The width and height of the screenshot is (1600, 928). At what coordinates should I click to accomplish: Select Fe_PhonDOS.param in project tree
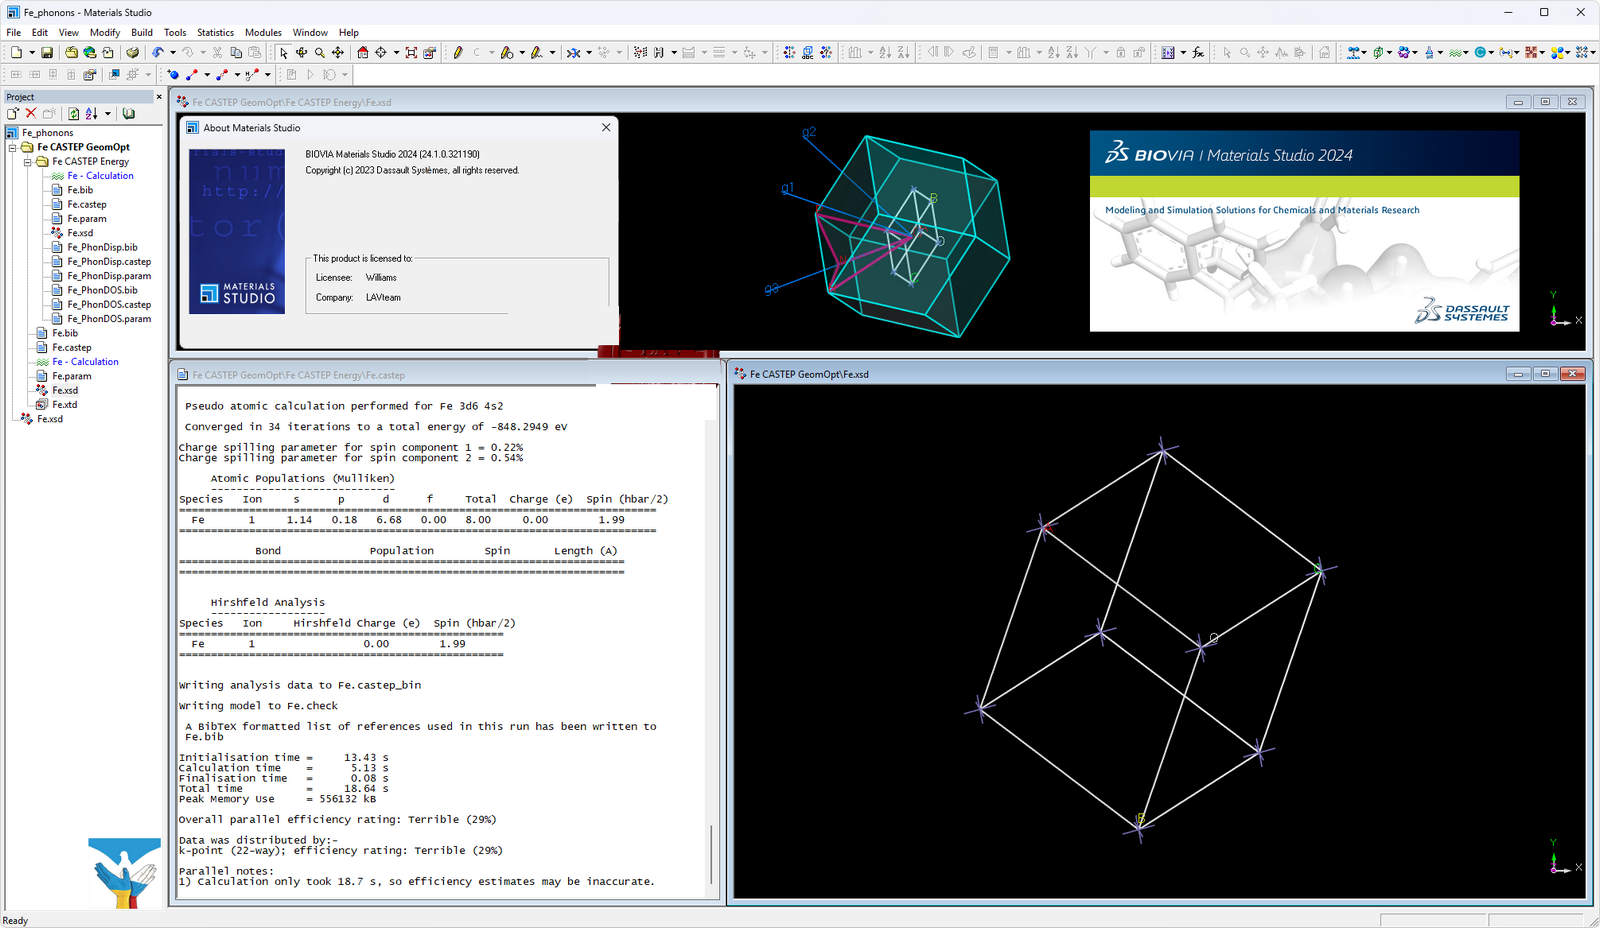[109, 319]
